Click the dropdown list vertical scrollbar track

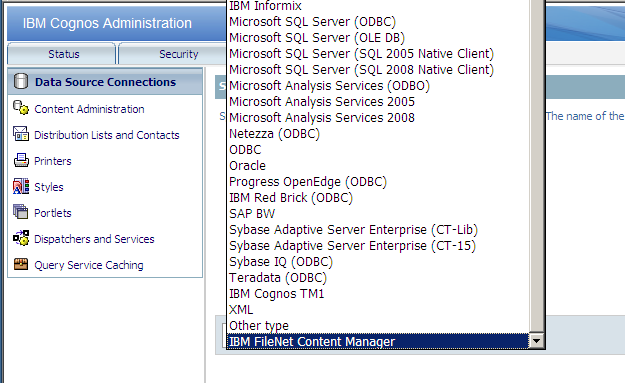click(x=537, y=165)
